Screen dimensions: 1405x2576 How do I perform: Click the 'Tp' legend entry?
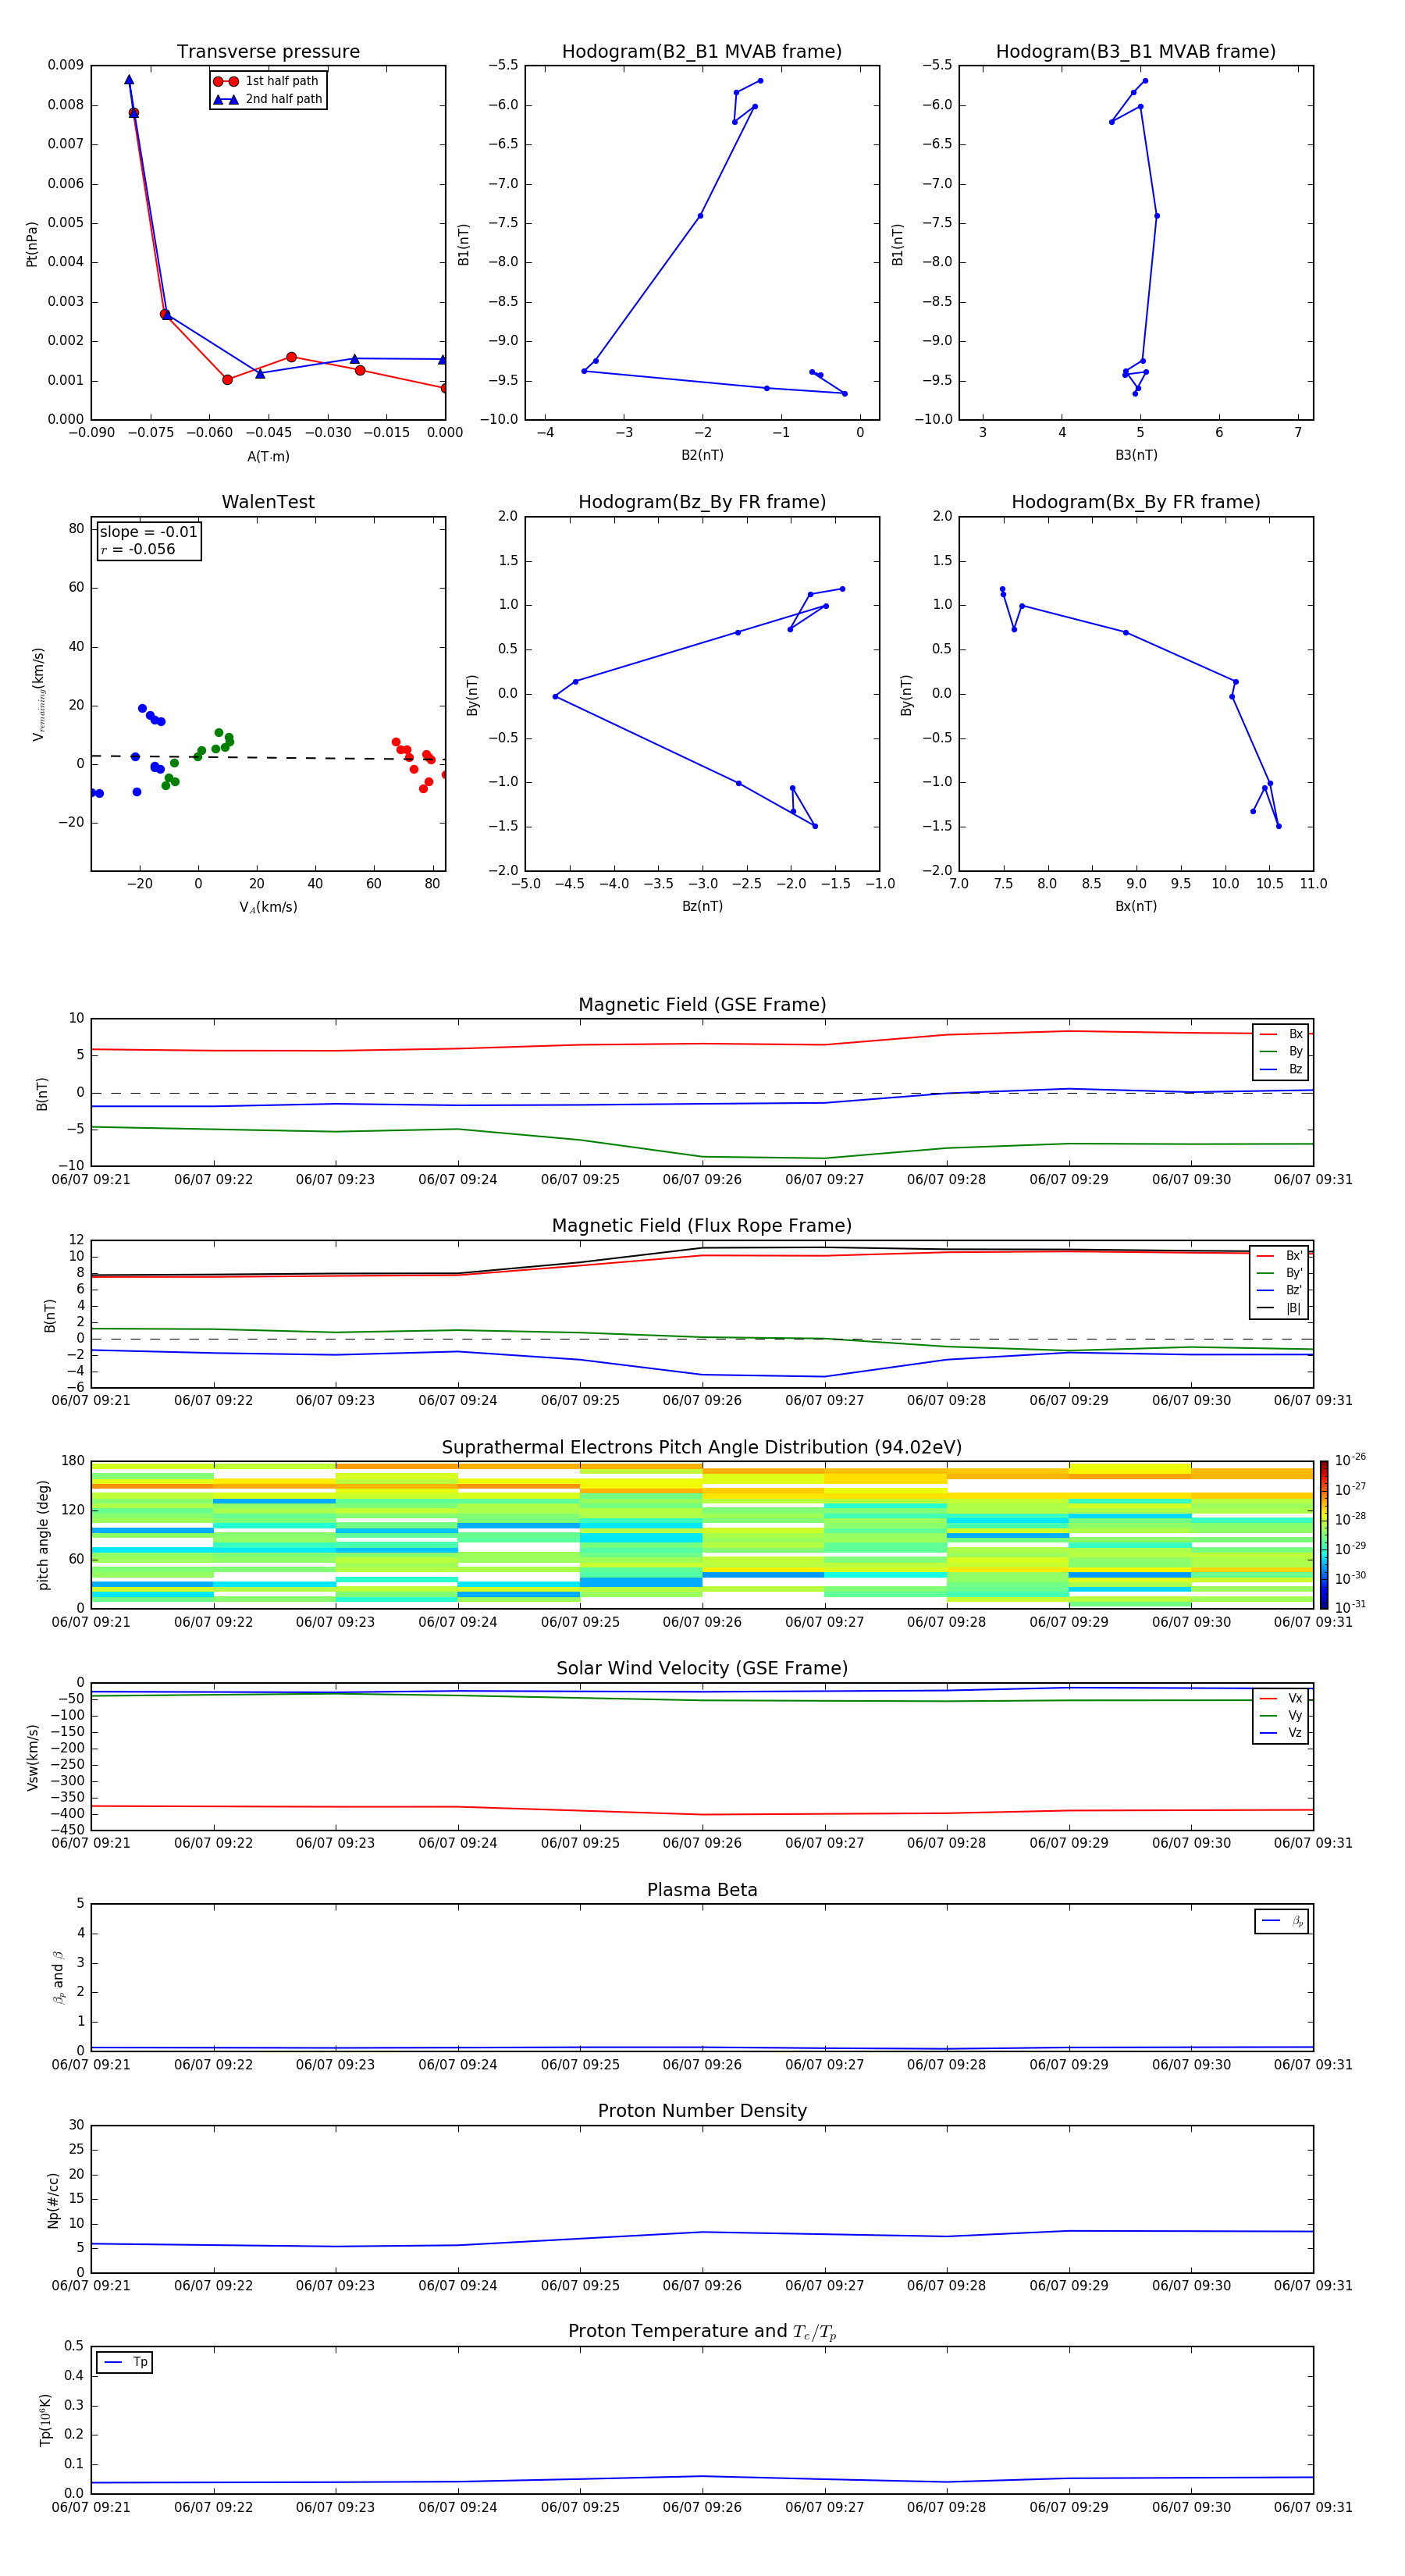(125, 2362)
